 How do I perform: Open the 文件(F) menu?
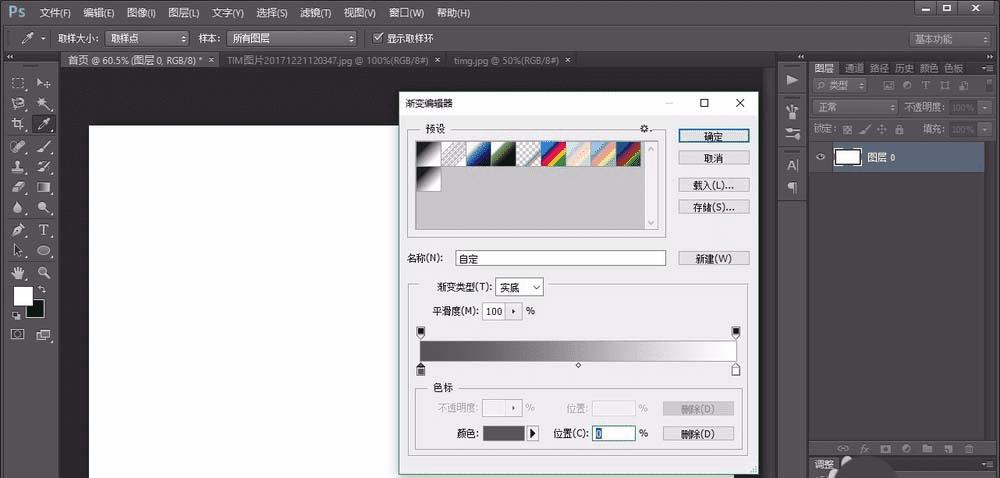pos(55,13)
